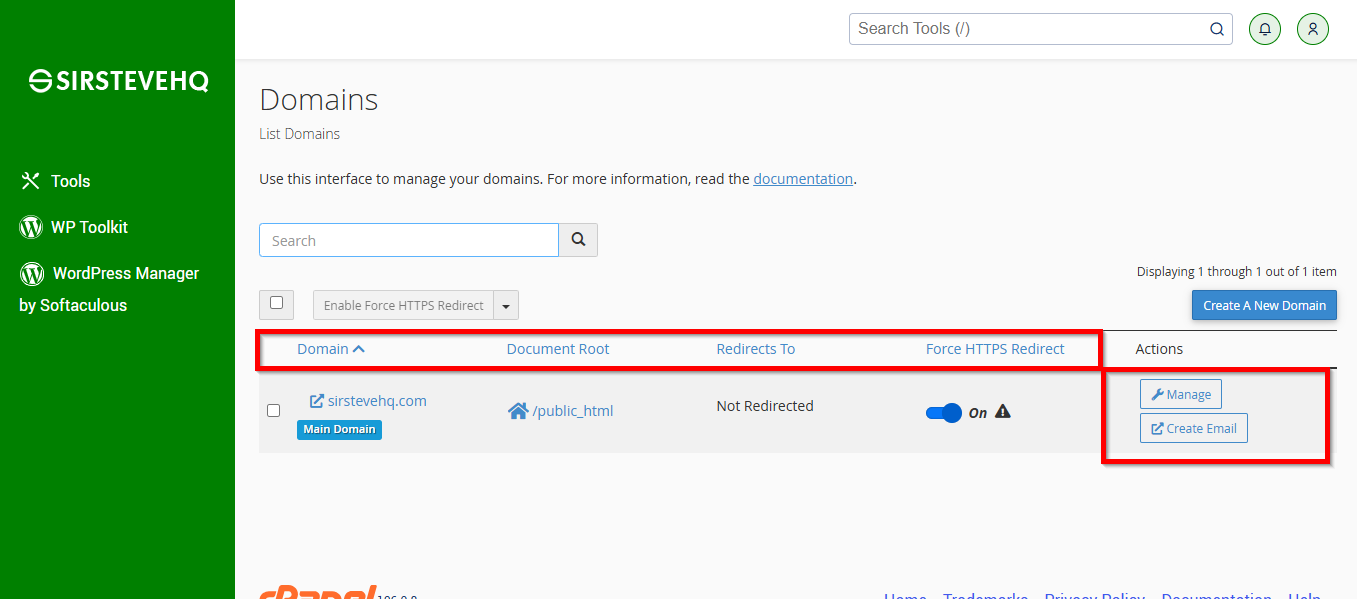The width and height of the screenshot is (1357, 599).
Task: Click the home icon beside /public_html
Action: pos(518,411)
